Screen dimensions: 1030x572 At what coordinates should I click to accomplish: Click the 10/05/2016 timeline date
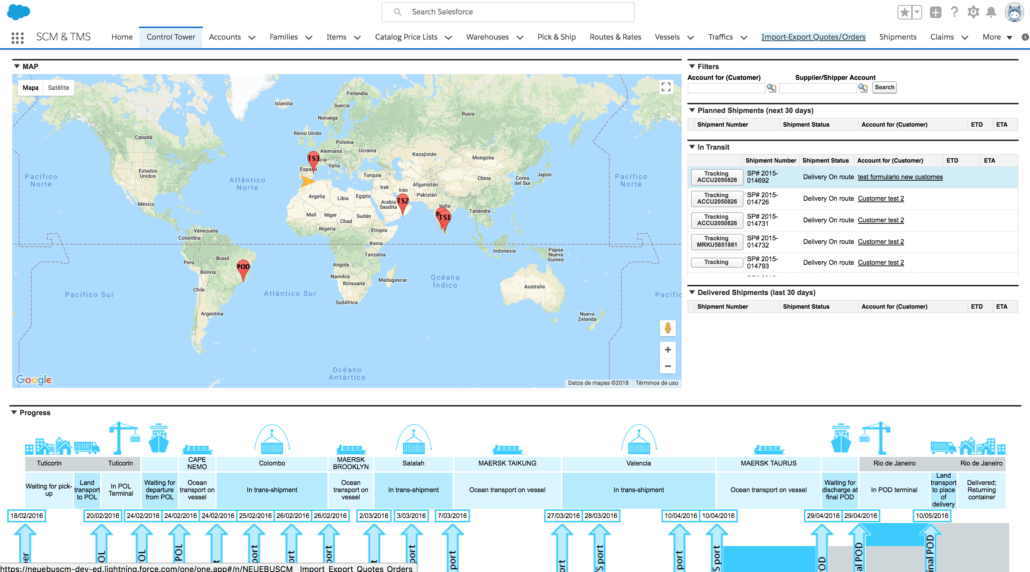coord(931,516)
